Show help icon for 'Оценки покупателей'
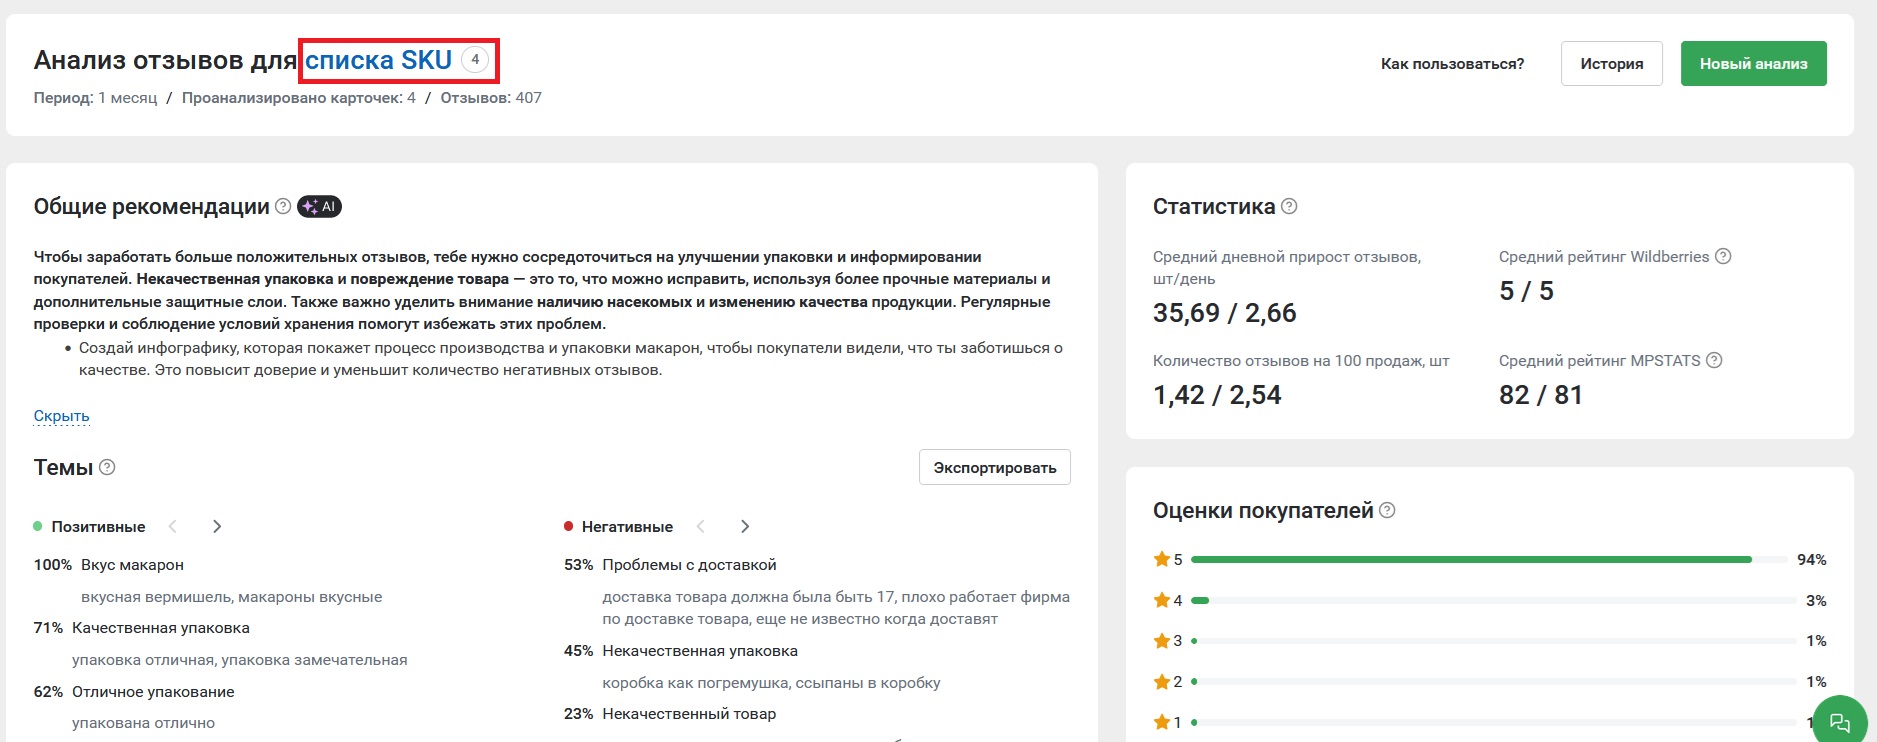Viewport: 1877px width, 742px height. (x=1387, y=510)
